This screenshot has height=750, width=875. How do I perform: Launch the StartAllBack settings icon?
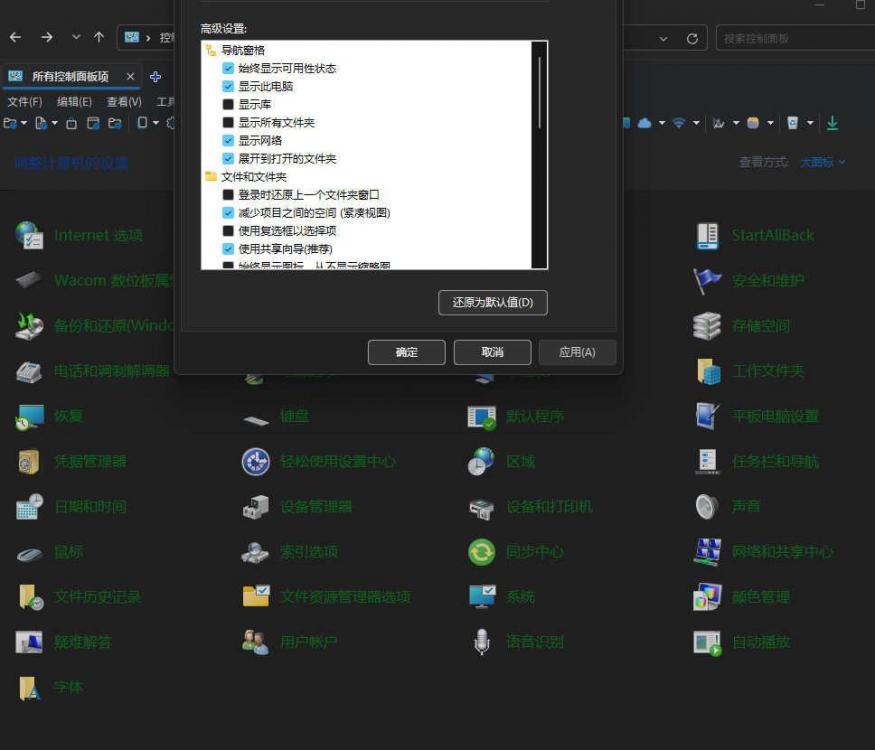[708, 235]
